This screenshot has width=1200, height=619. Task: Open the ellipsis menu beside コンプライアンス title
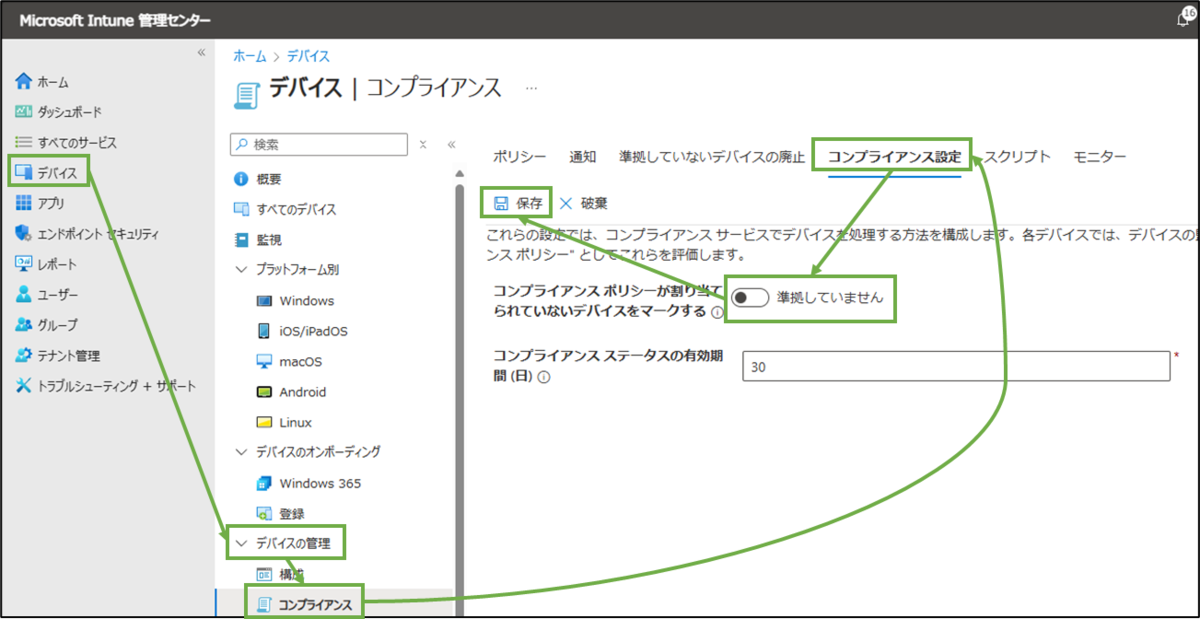[531, 88]
